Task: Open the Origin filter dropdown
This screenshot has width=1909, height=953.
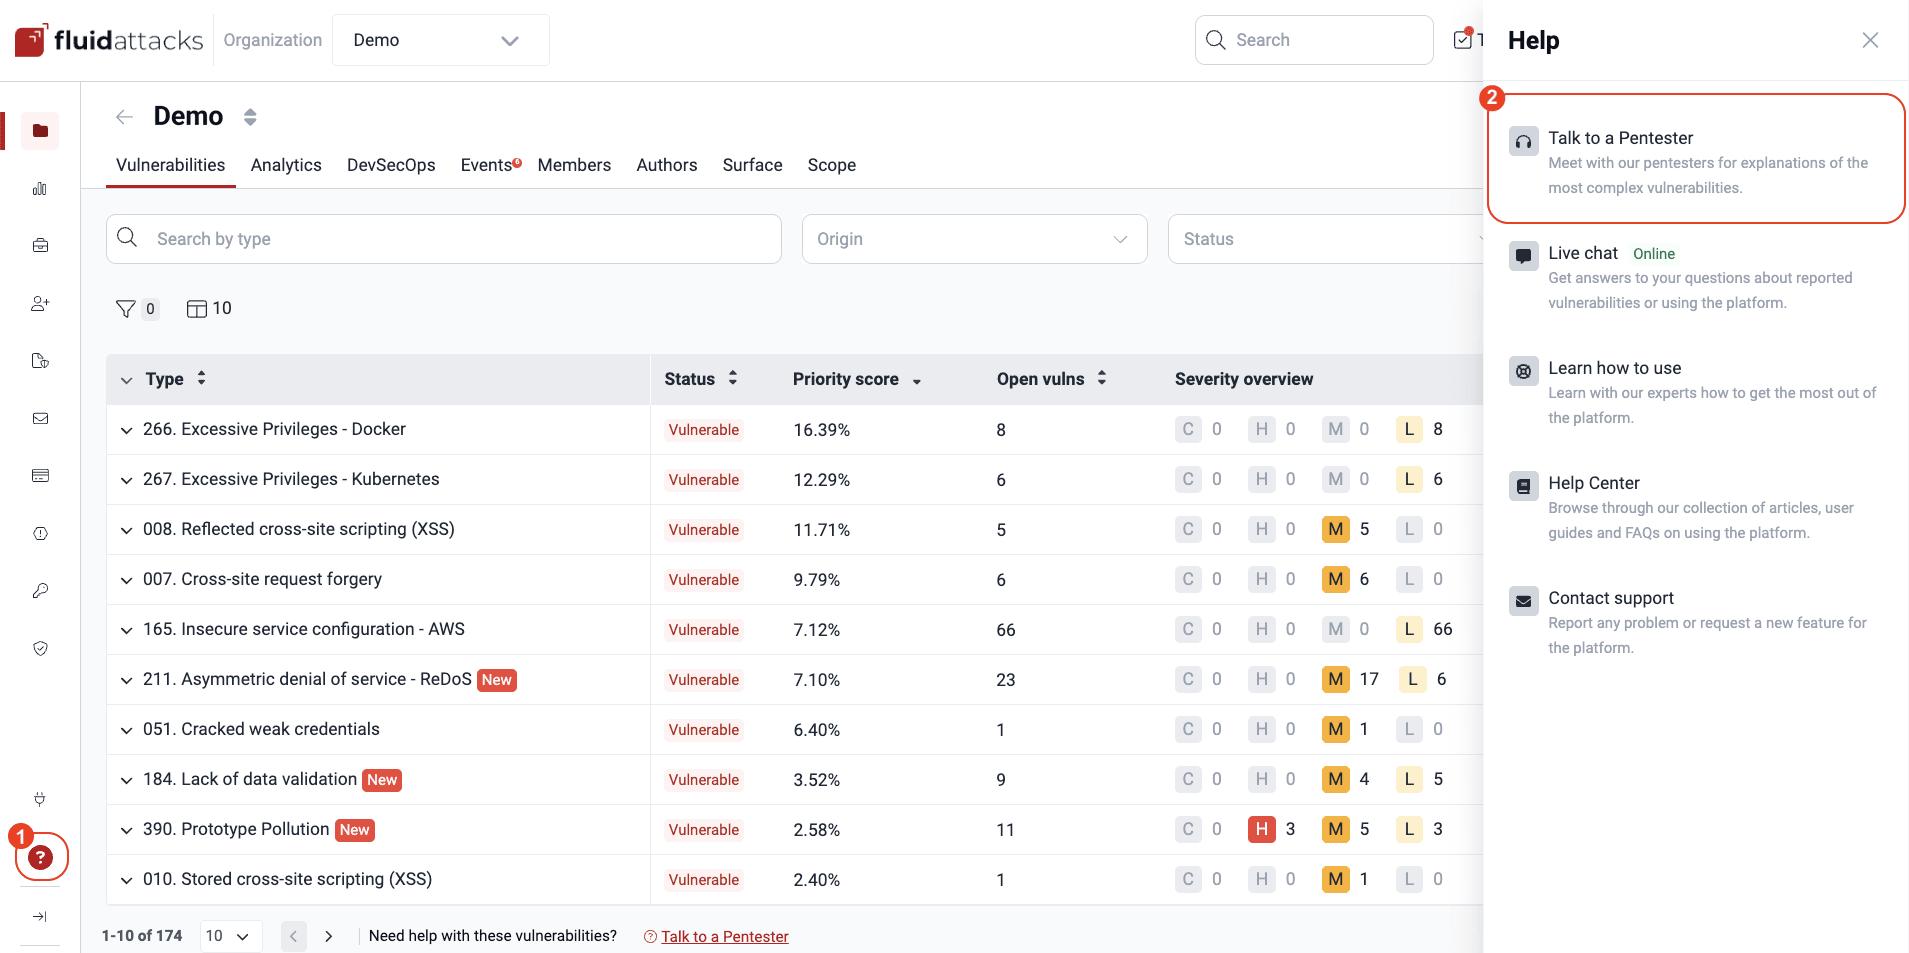Action: pyautogui.click(x=974, y=239)
